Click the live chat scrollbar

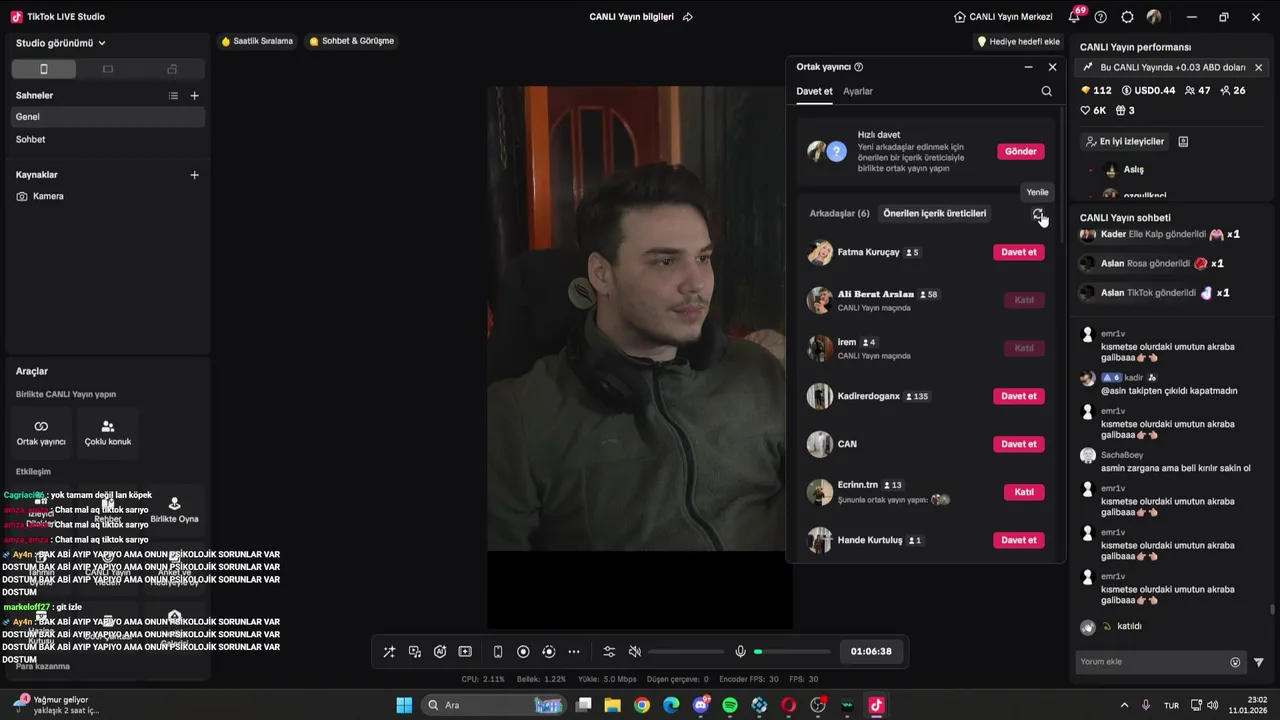point(1272,610)
